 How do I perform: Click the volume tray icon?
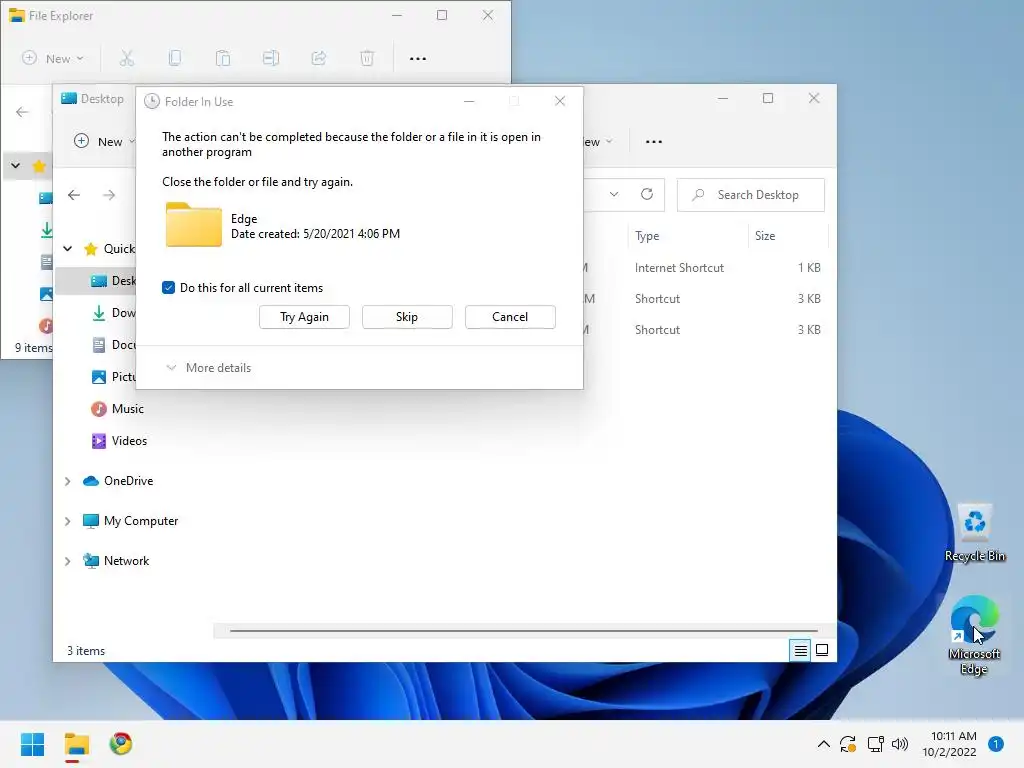click(900, 744)
